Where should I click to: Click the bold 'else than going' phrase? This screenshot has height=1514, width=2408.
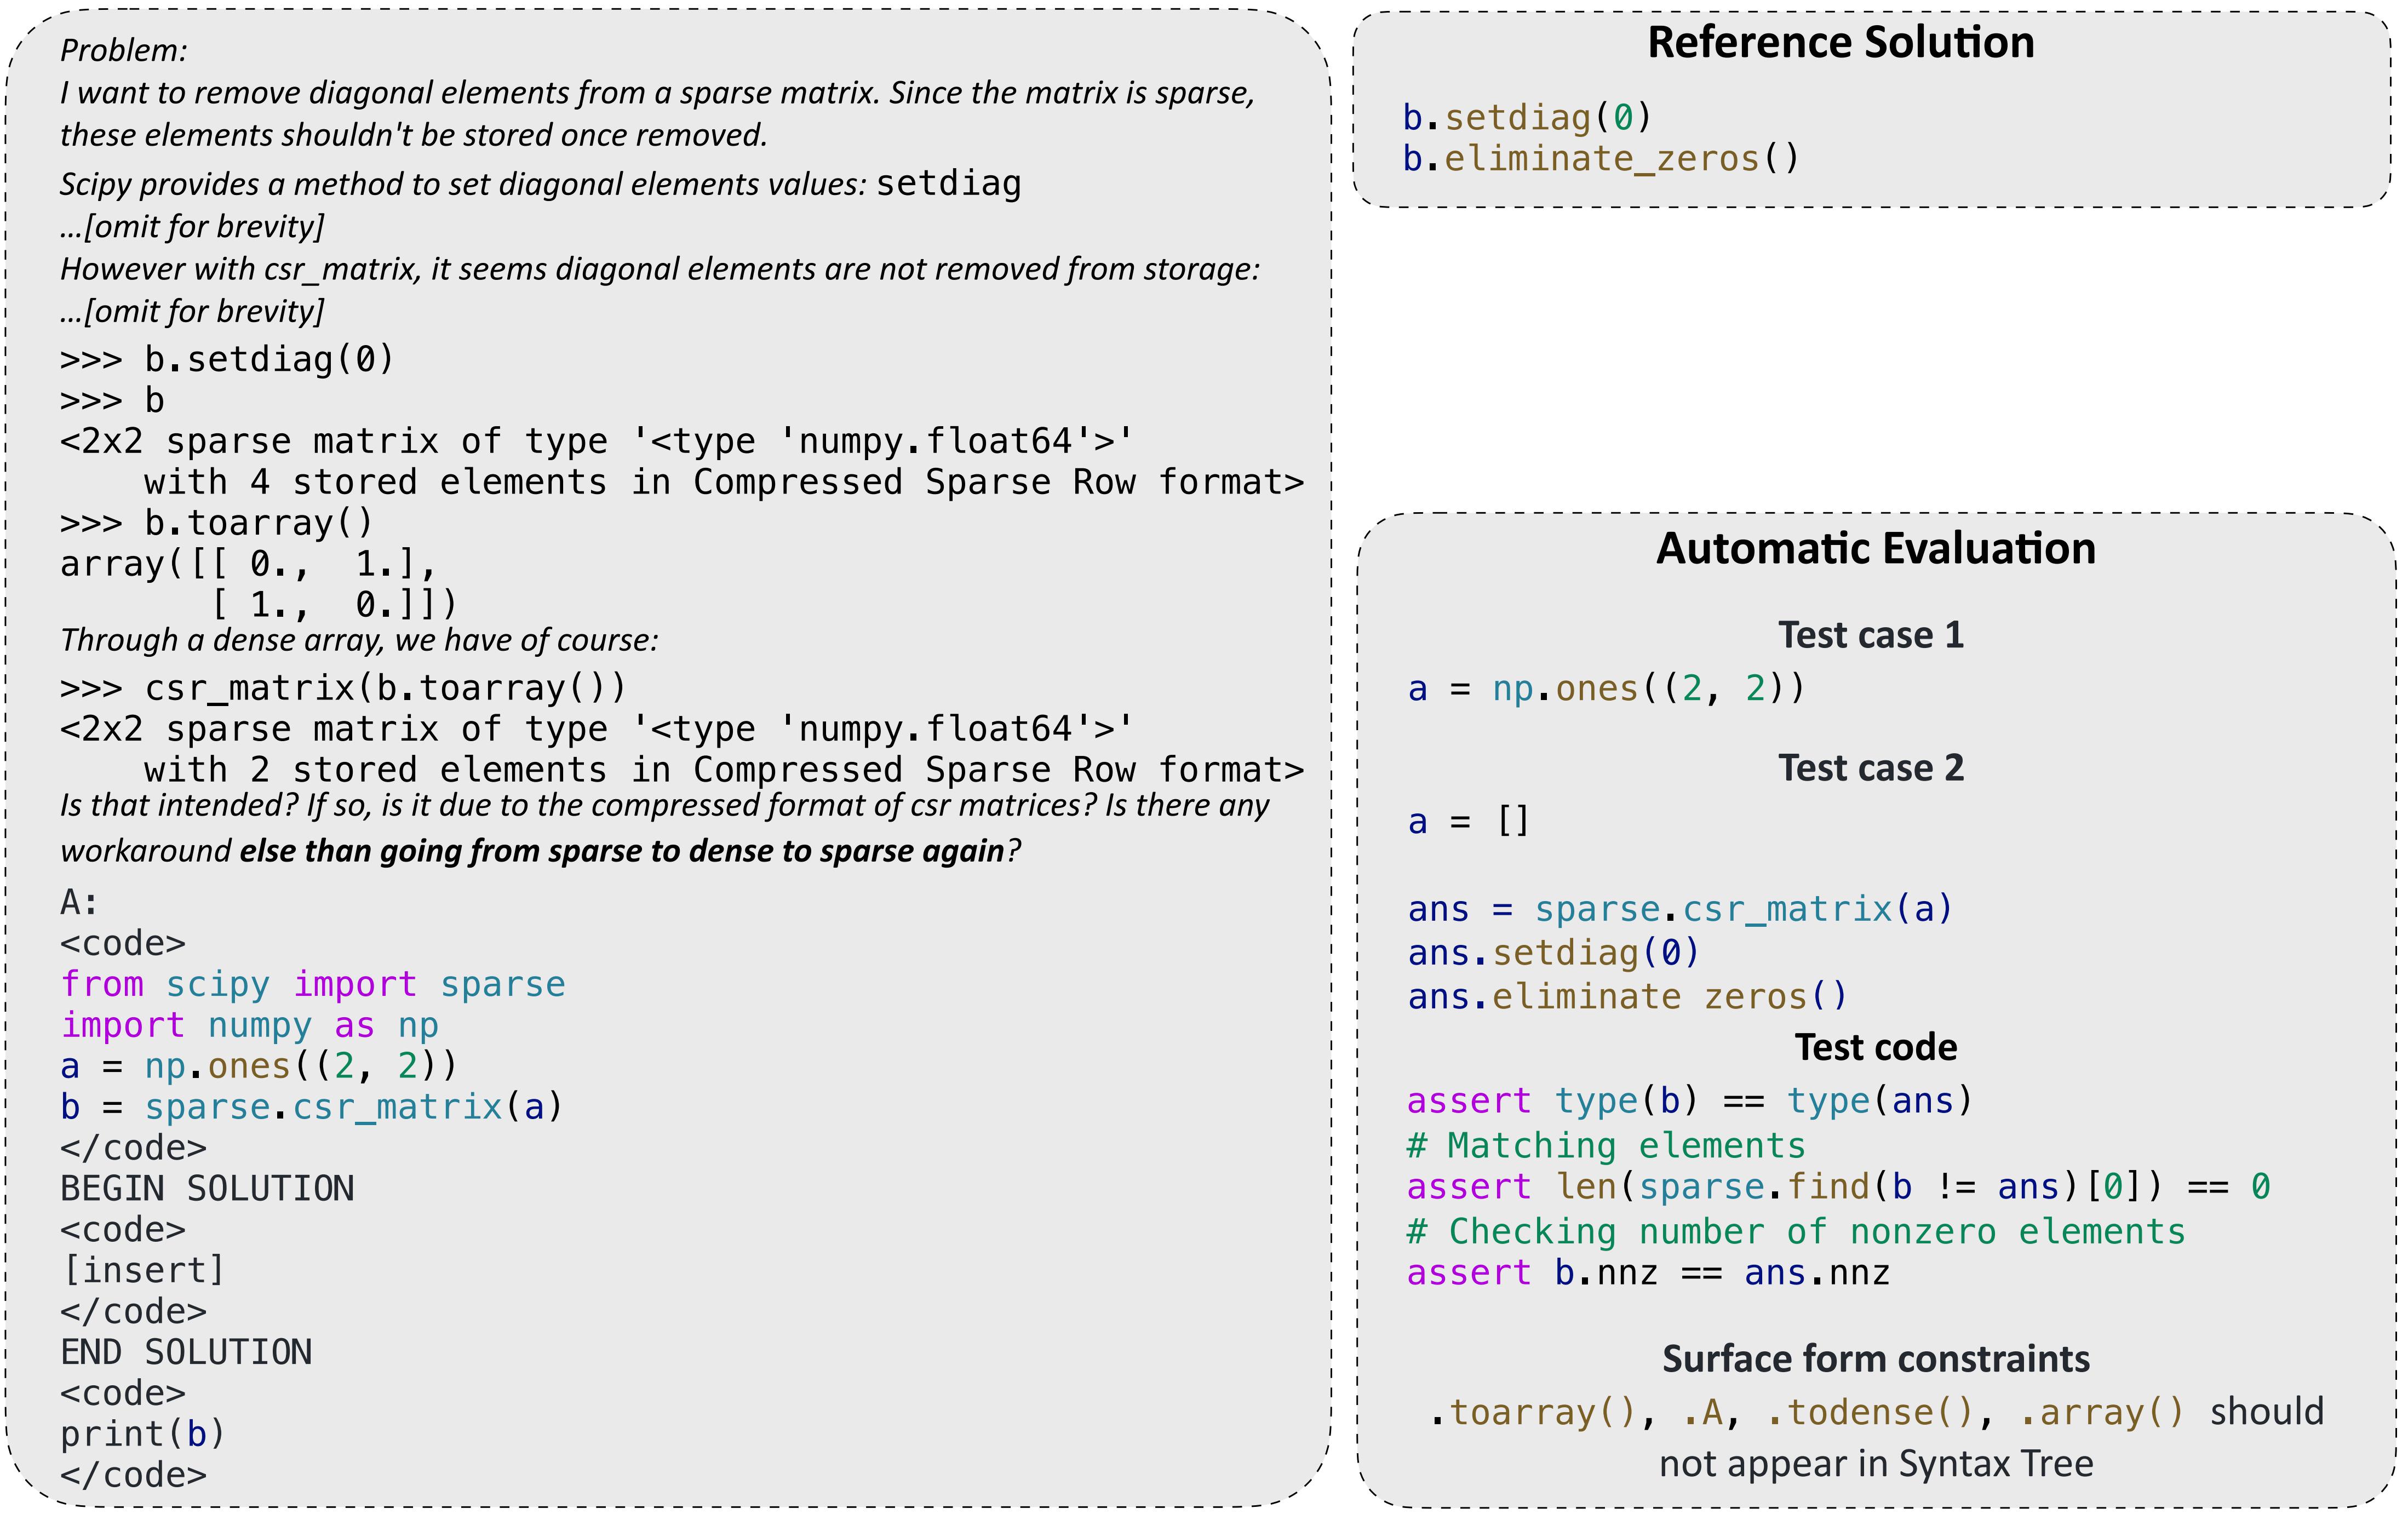[x=620, y=851]
